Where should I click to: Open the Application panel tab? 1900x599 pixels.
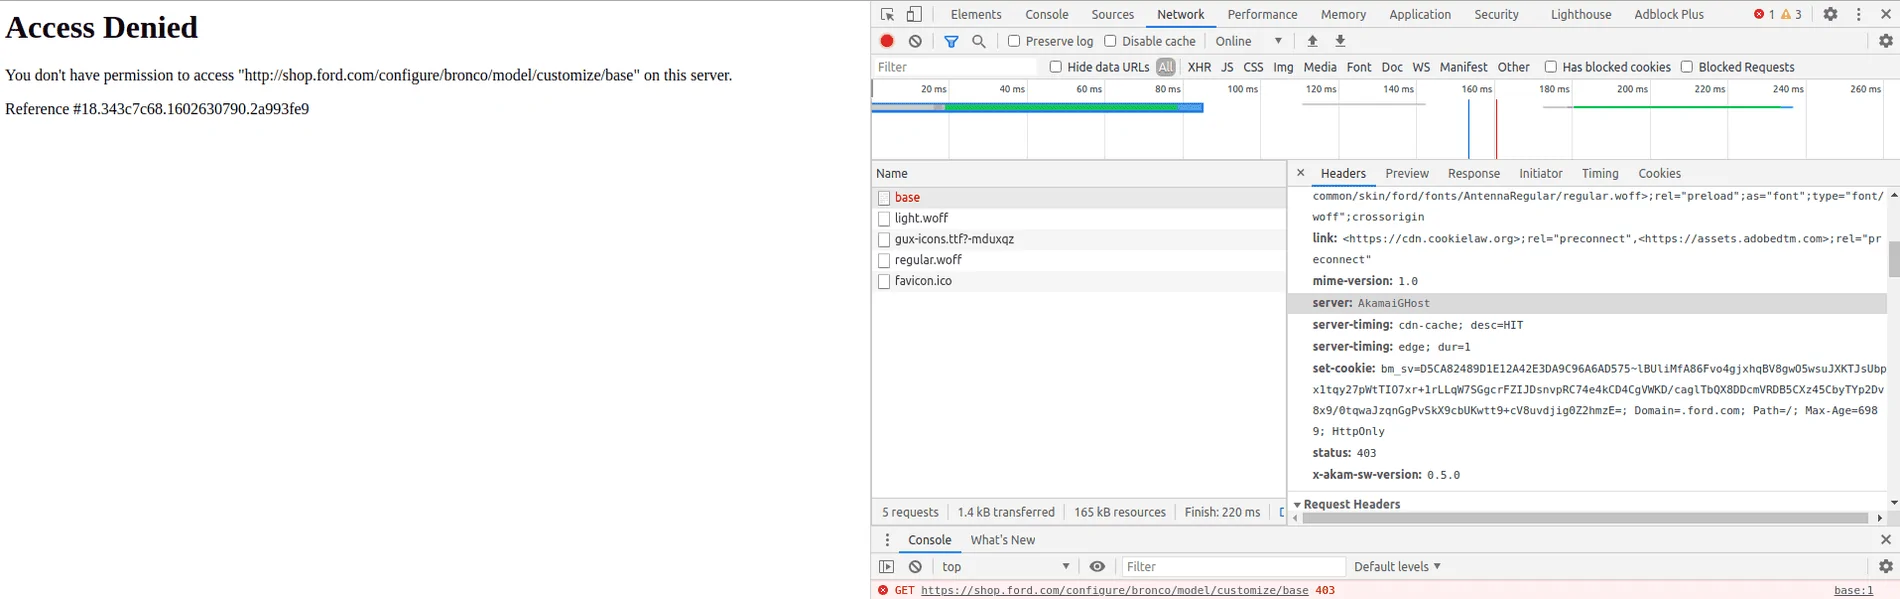(x=1419, y=14)
